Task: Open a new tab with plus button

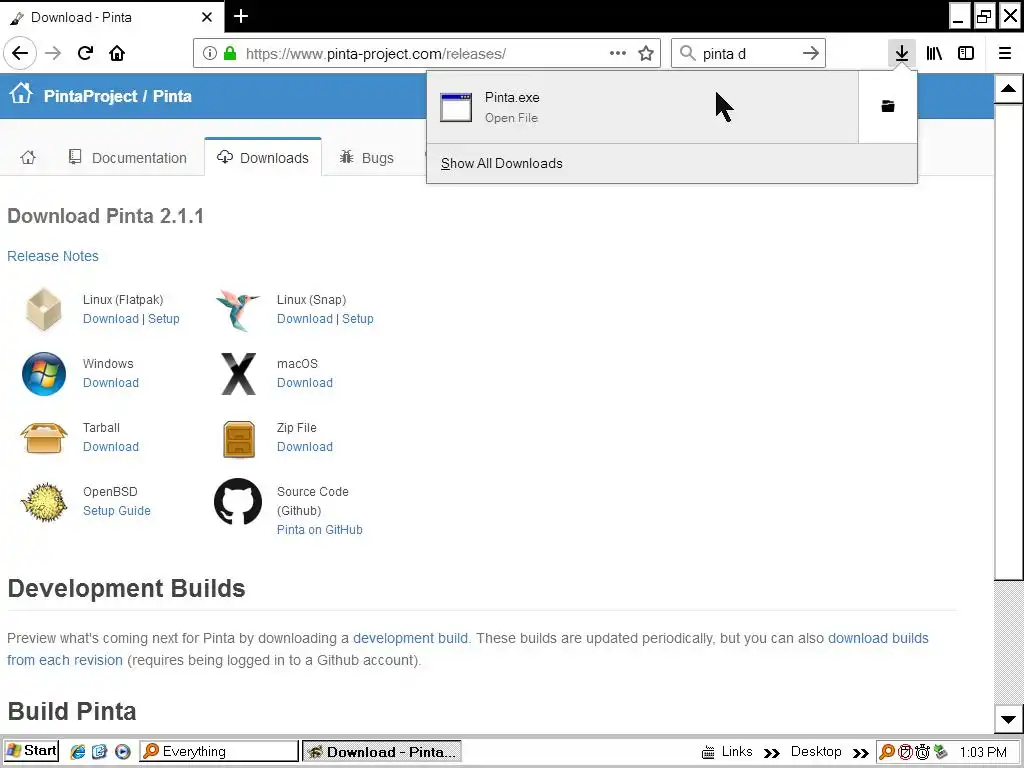Action: (241, 16)
